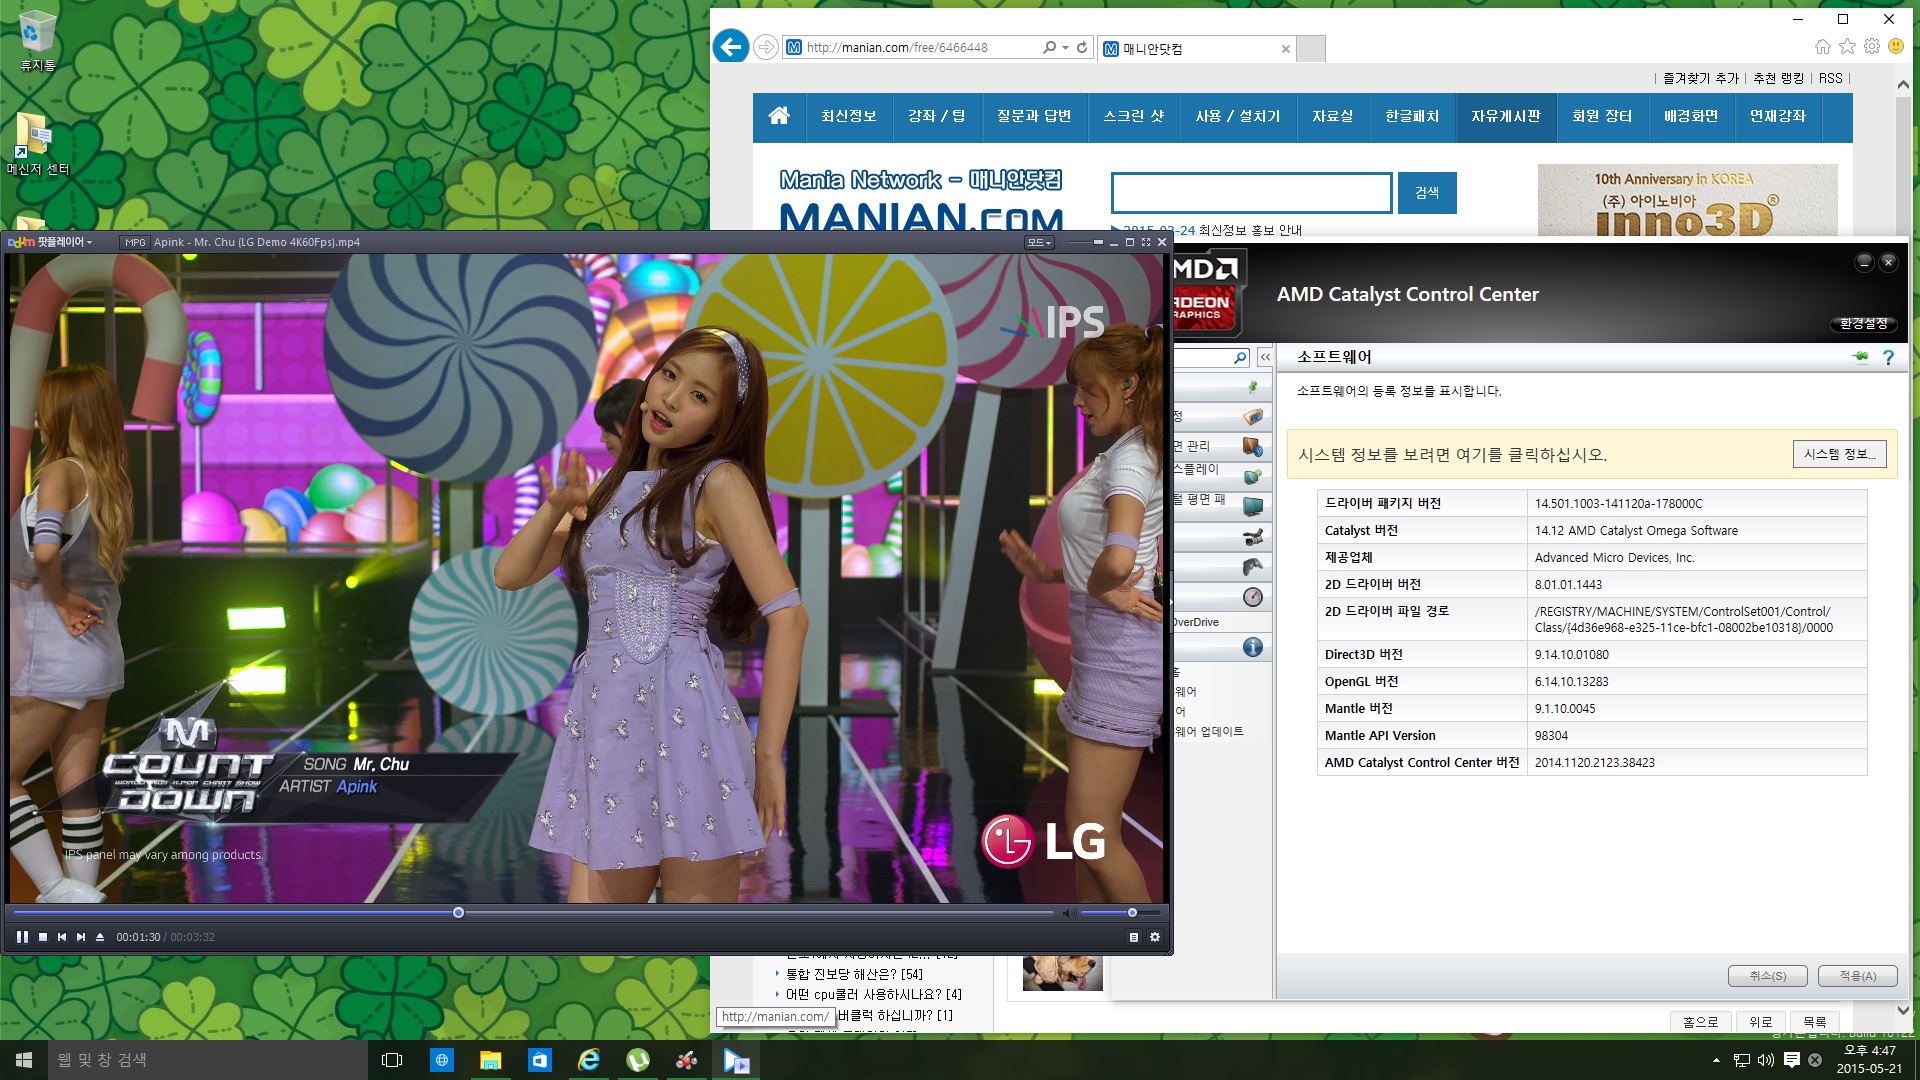The width and height of the screenshot is (1920, 1080).
Task: Refresh the manian.com page in Internet Explorer
Action: (1082, 47)
